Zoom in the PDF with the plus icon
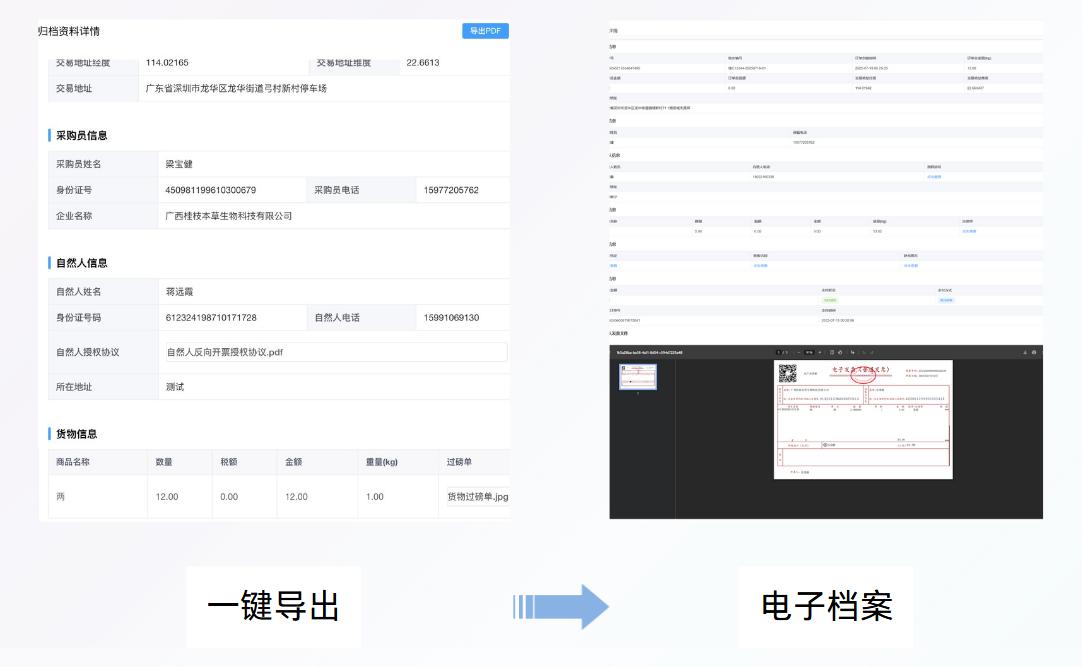 820,352
